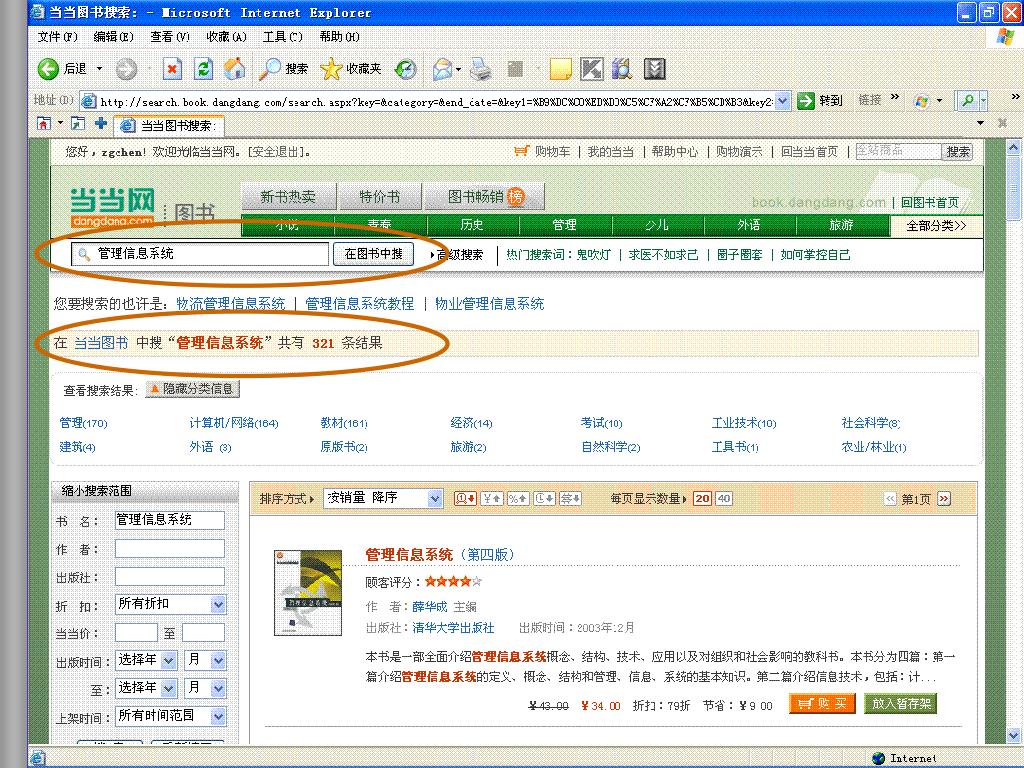Open the 查看(V) menu
This screenshot has height=768, width=1024.
pyautogui.click(x=170, y=37)
